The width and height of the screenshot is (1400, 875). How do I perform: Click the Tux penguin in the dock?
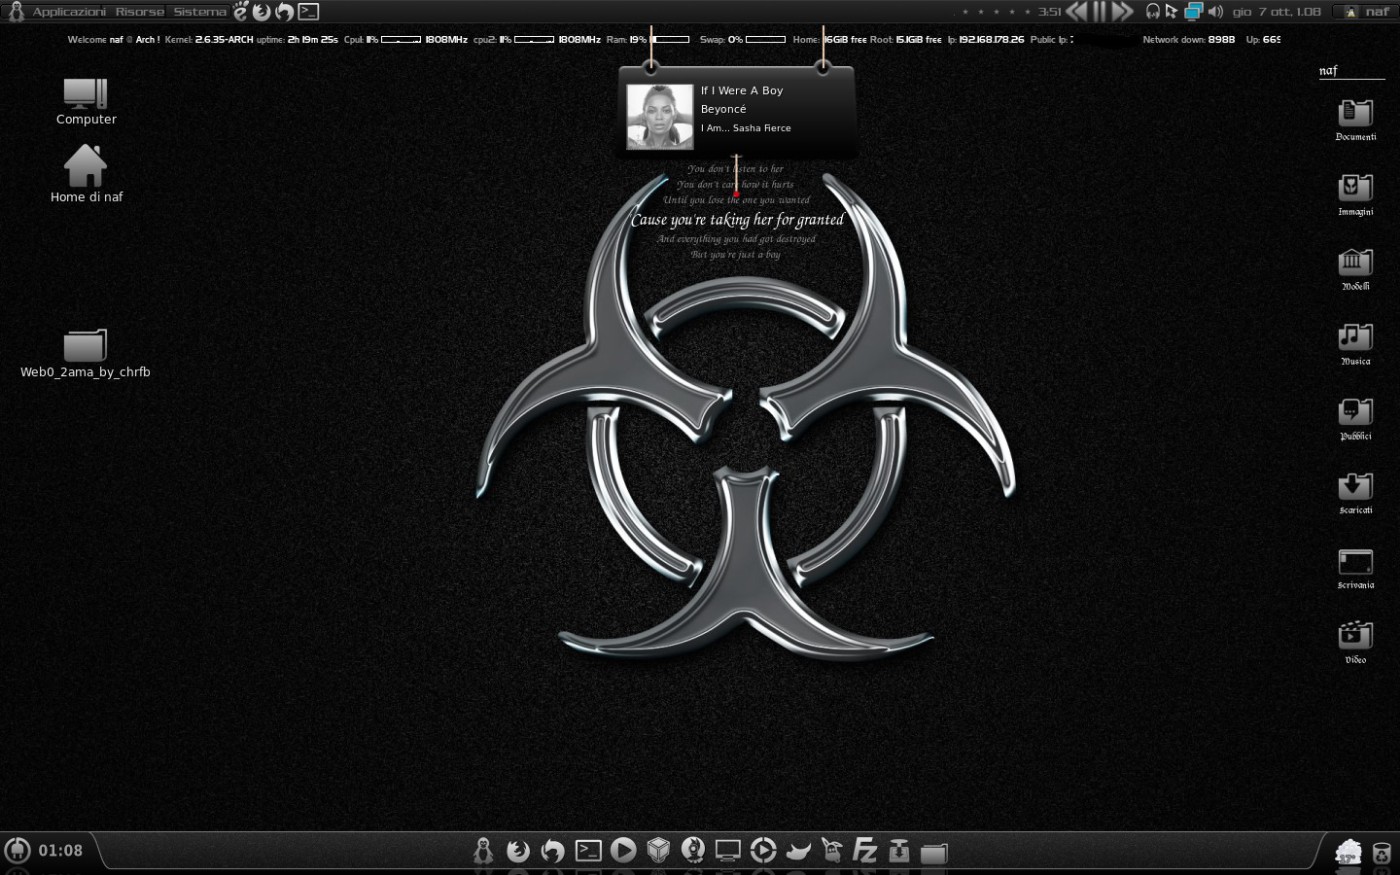[483, 850]
